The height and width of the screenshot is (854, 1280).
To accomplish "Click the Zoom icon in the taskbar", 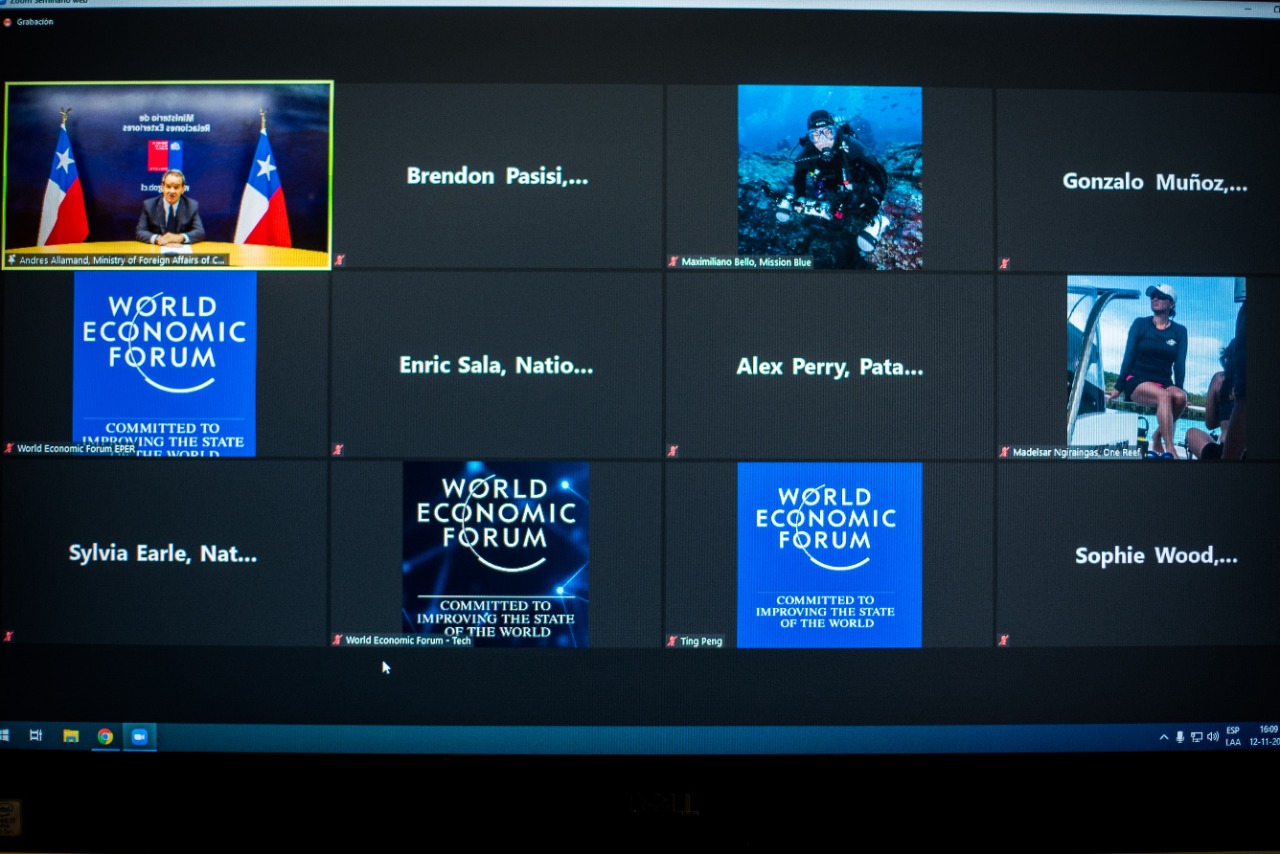I will tap(139, 737).
